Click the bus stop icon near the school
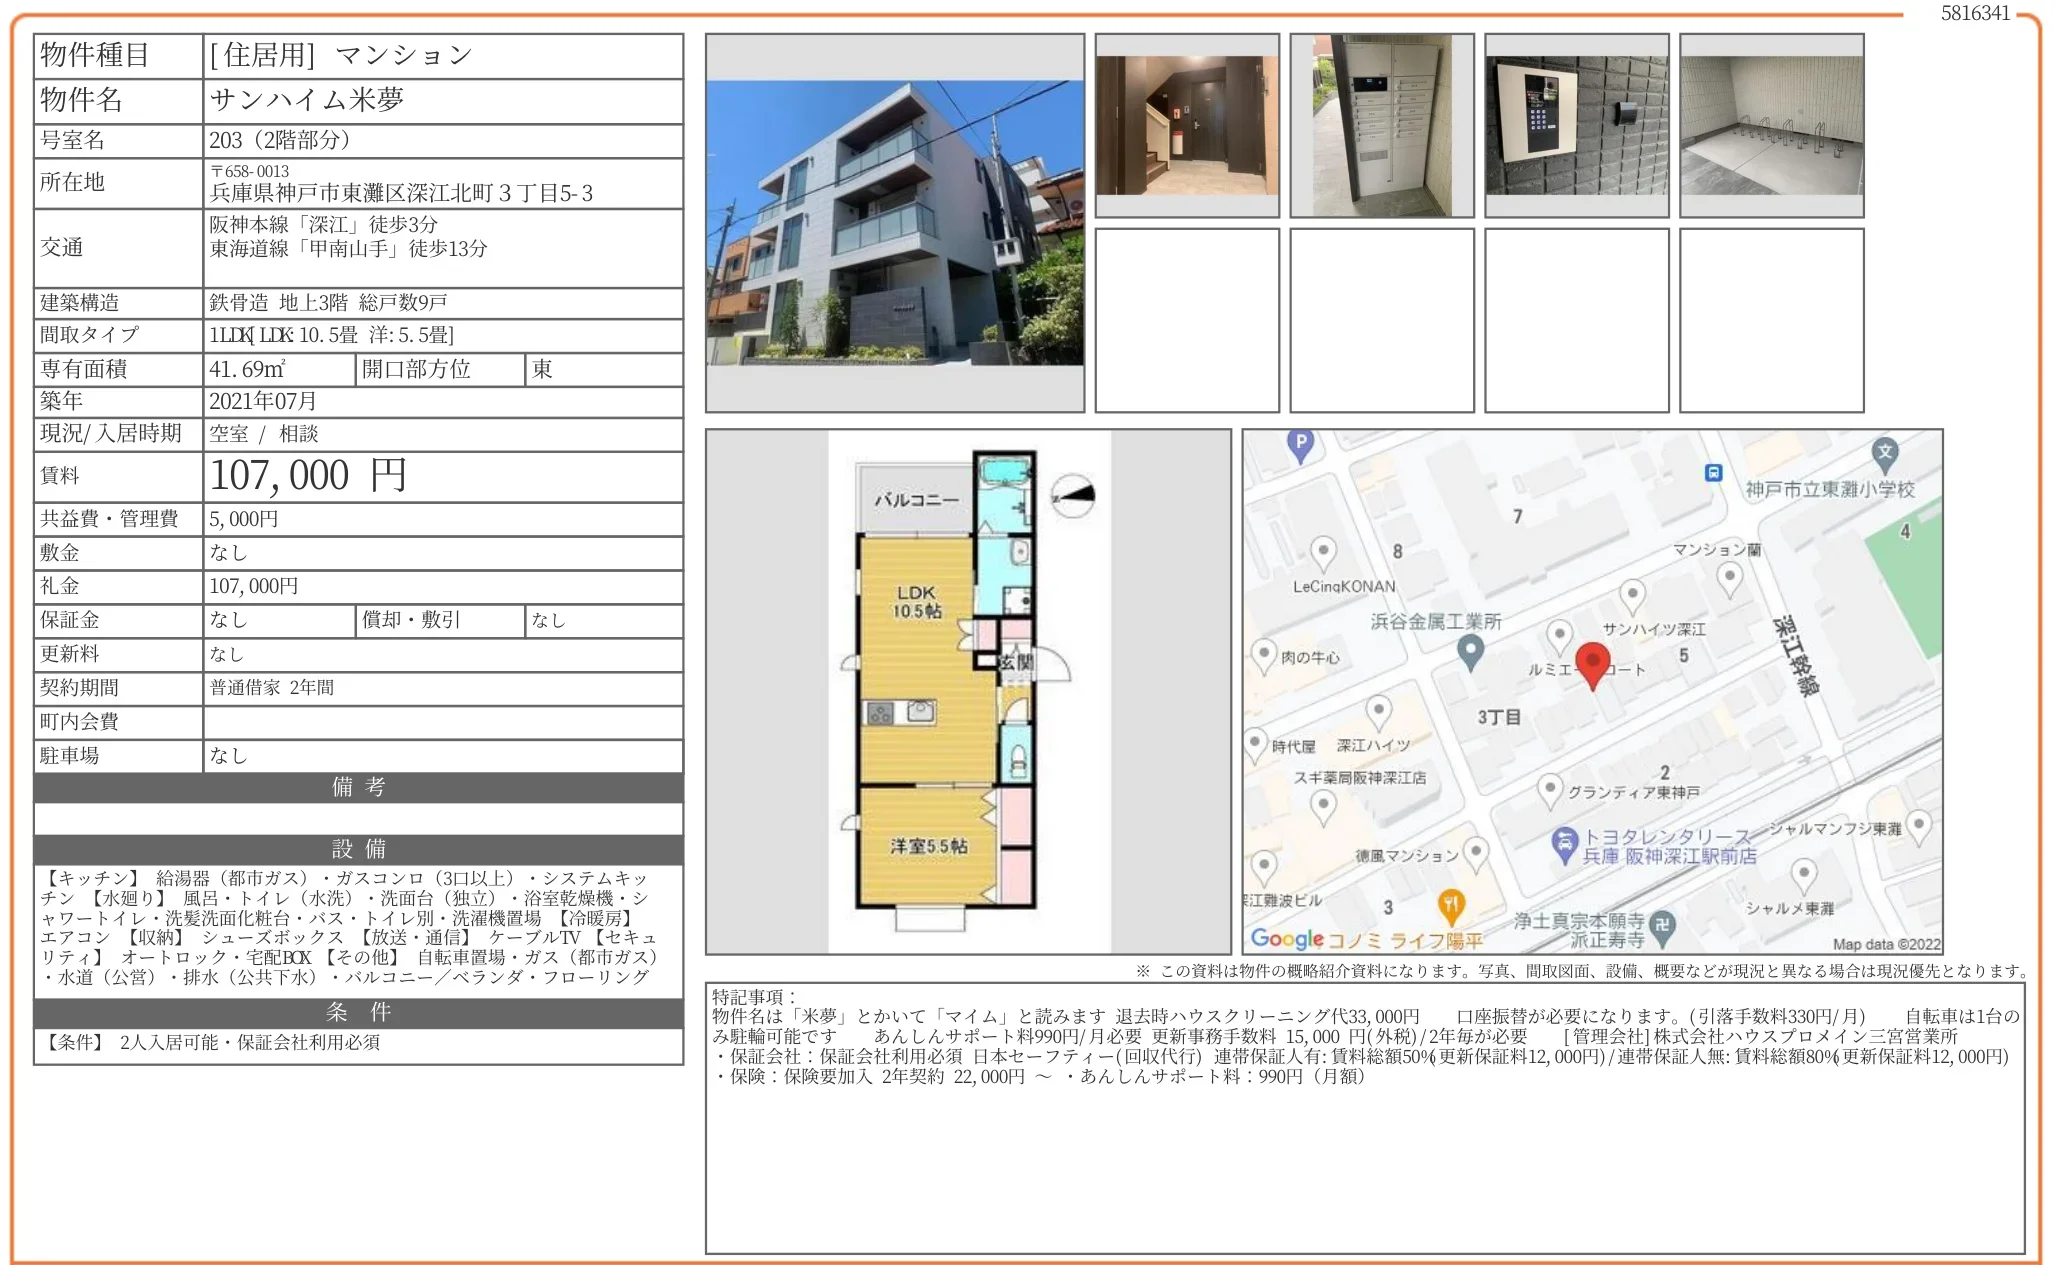Screen dimensions: 2056x1265 (x=1714, y=471)
